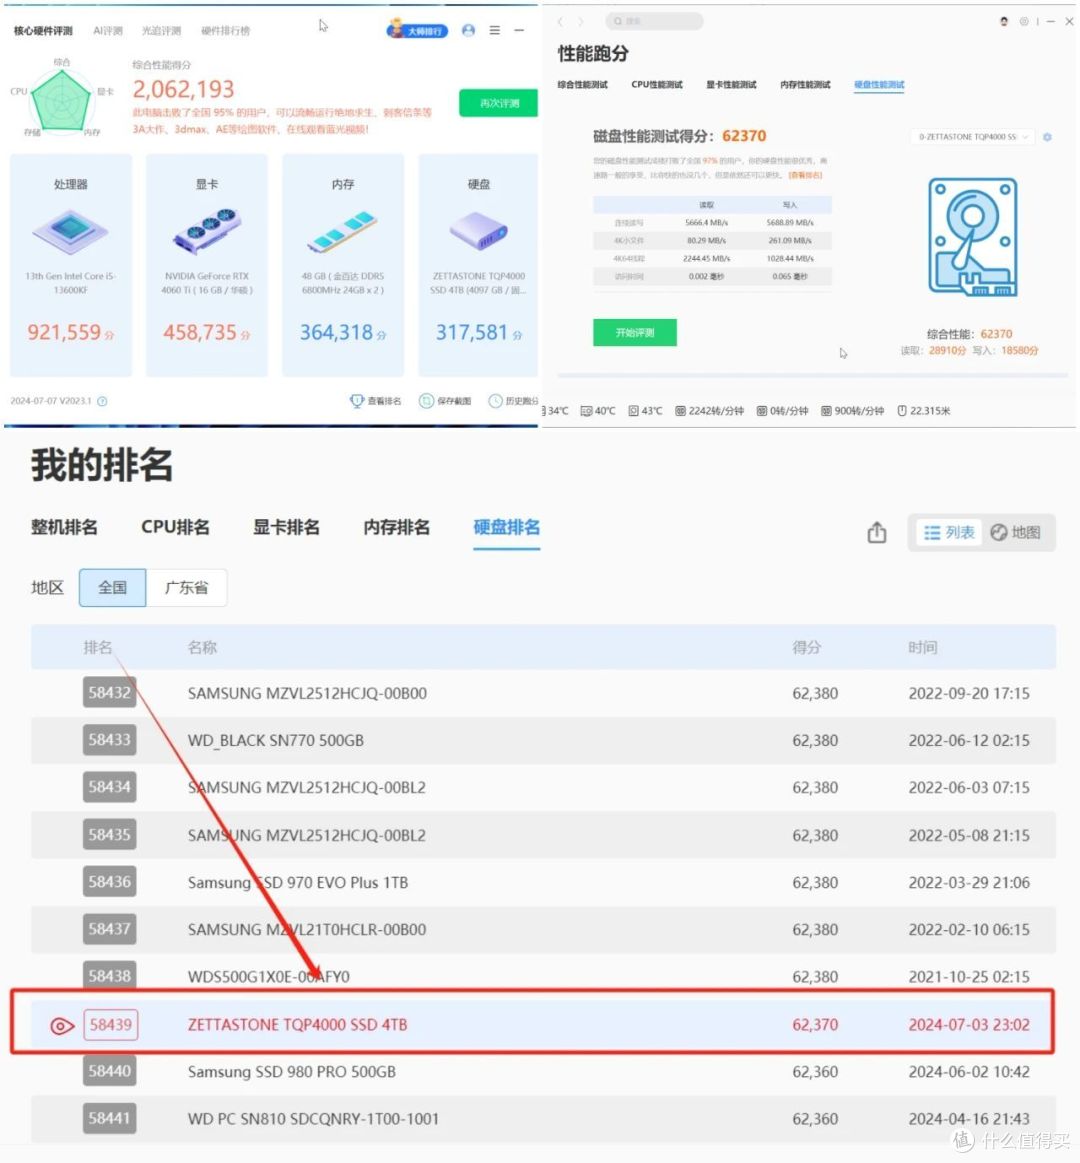Click WD PC SN810 SDCQNRY-1T00-1001 row
Viewport: 1080px width, 1163px height.
tap(543, 1118)
